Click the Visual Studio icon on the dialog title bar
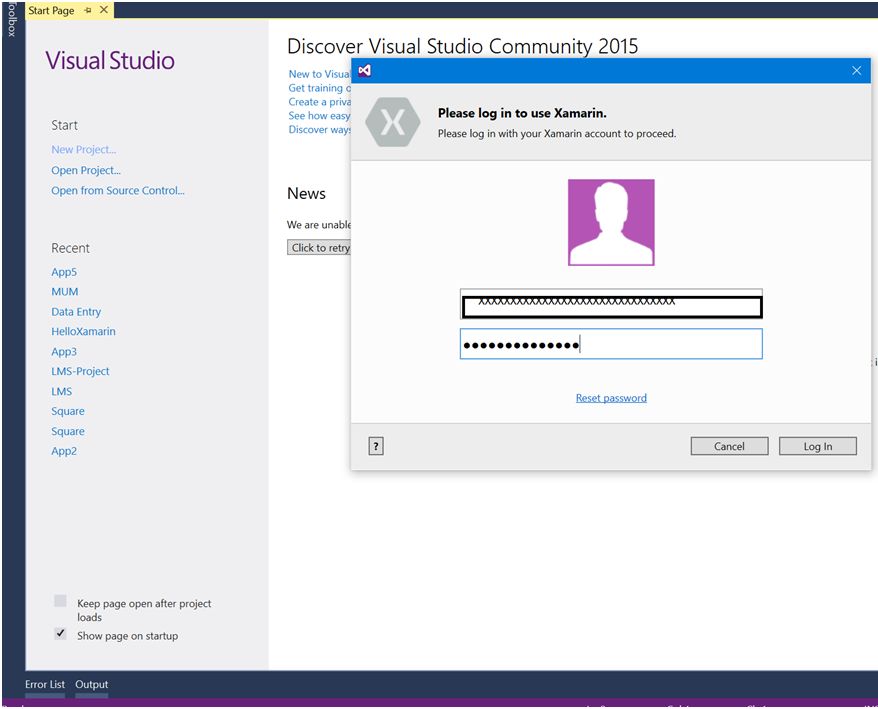Screen dimensions: 878x709 364,71
